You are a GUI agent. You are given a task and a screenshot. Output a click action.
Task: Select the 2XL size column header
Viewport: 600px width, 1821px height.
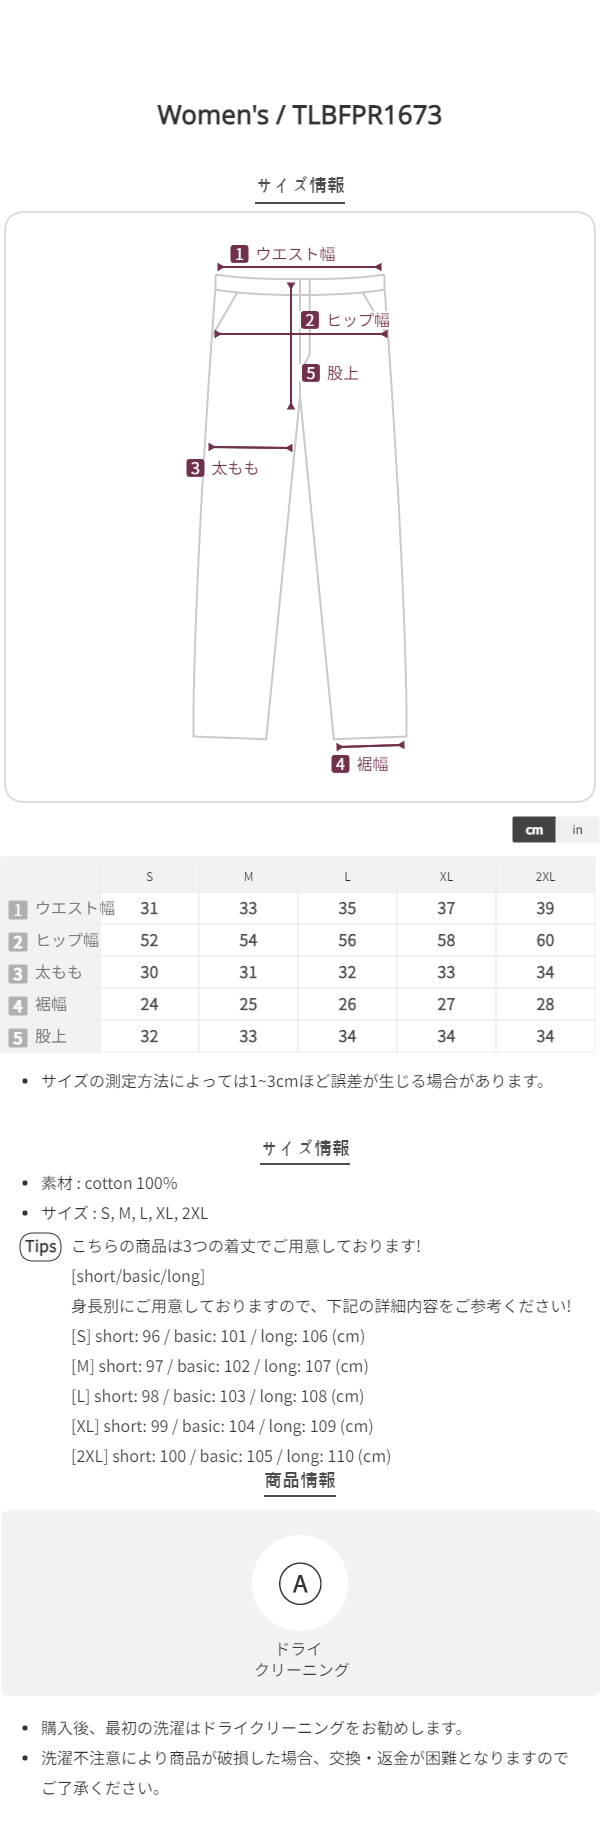click(545, 876)
